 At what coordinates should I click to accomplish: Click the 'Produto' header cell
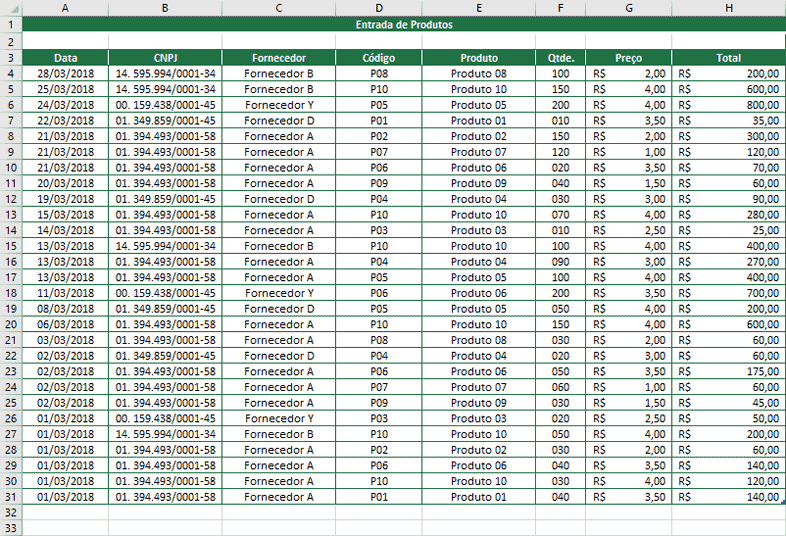click(x=479, y=58)
